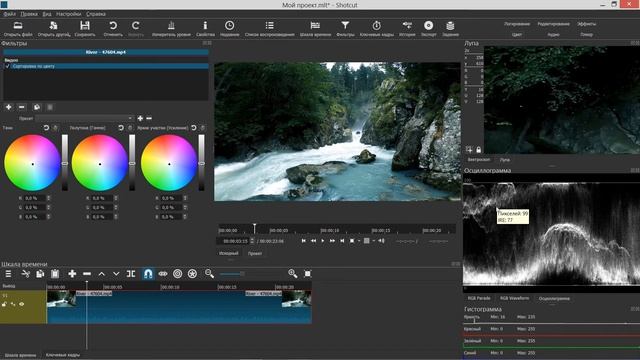This screenshot has height=360, width=640.
Task: Open the Properties panel icon
Action: [205, 26]
